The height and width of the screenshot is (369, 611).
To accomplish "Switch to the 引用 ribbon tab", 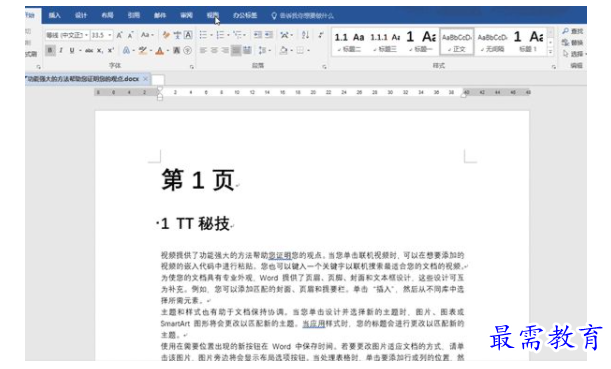I will coord(134,16).
